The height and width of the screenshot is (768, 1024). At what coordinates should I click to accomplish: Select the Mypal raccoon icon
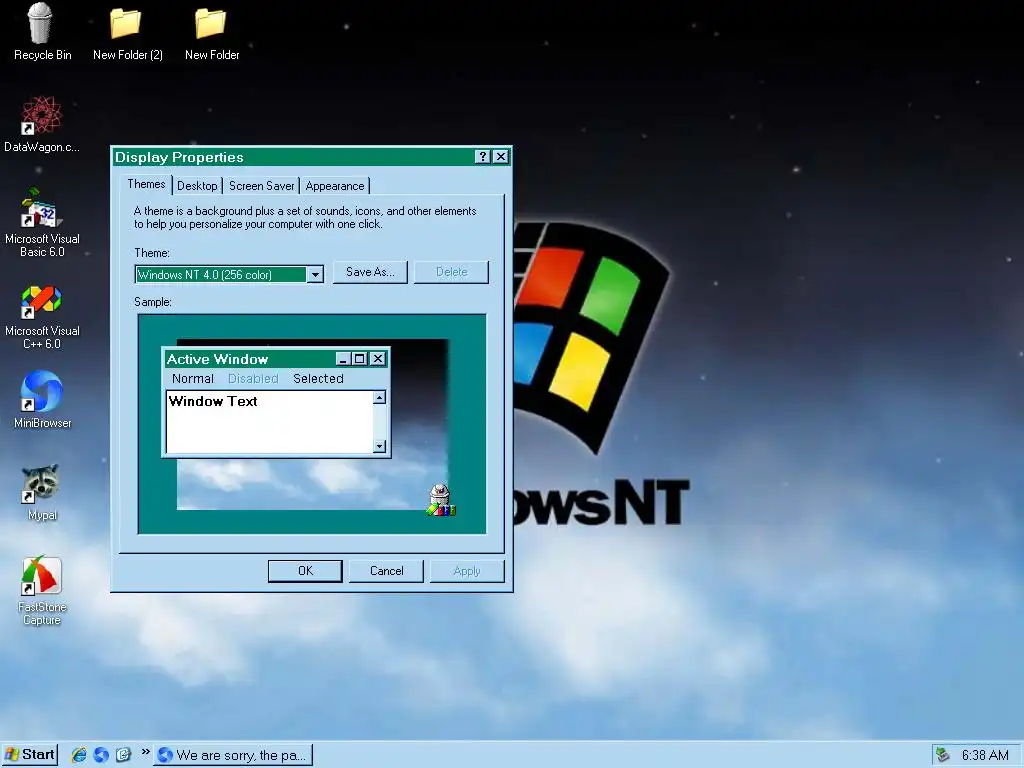(x=42, y=492)
